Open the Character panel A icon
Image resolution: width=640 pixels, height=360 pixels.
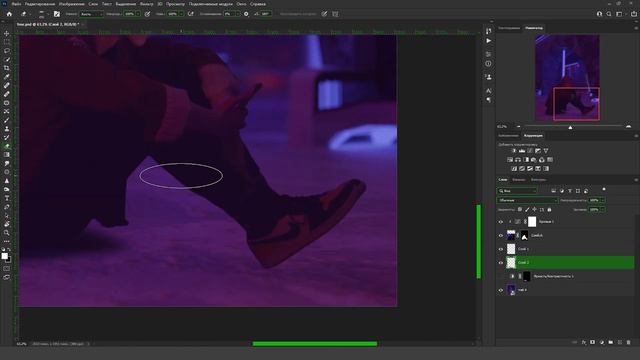489,91
